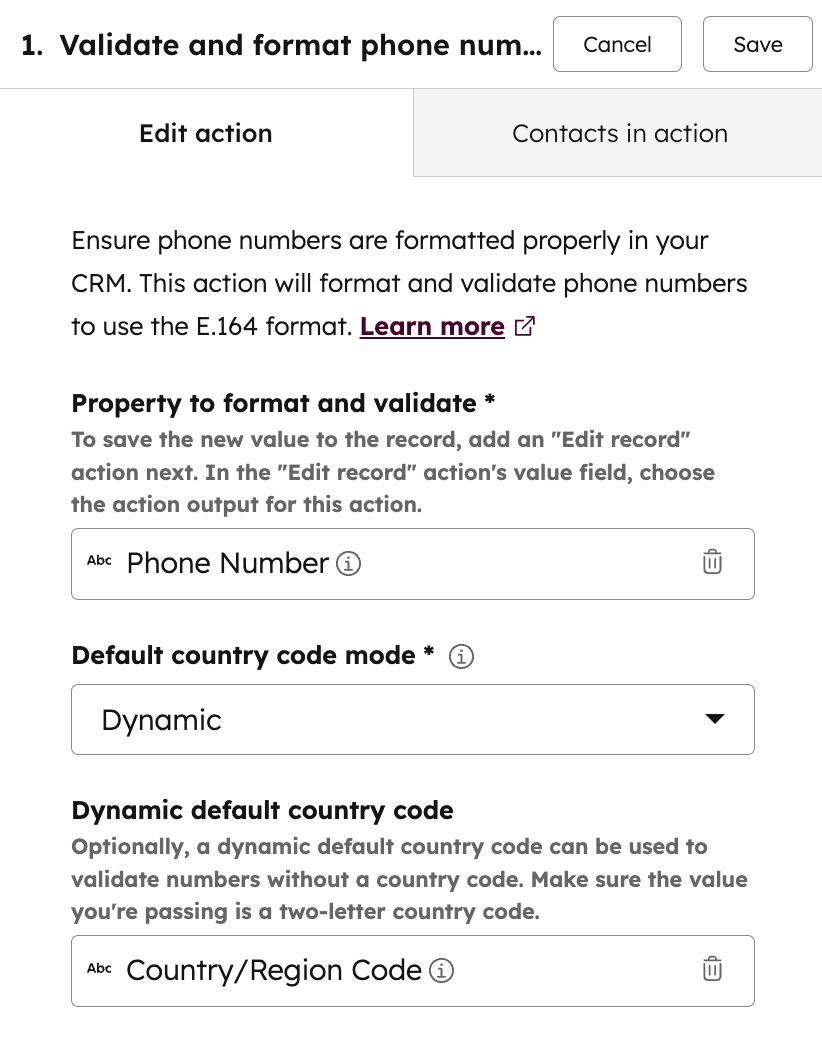Screen dimensions: 822x1060
Task: Open info tooltip on Country/Region Code token
Action: 441,970
